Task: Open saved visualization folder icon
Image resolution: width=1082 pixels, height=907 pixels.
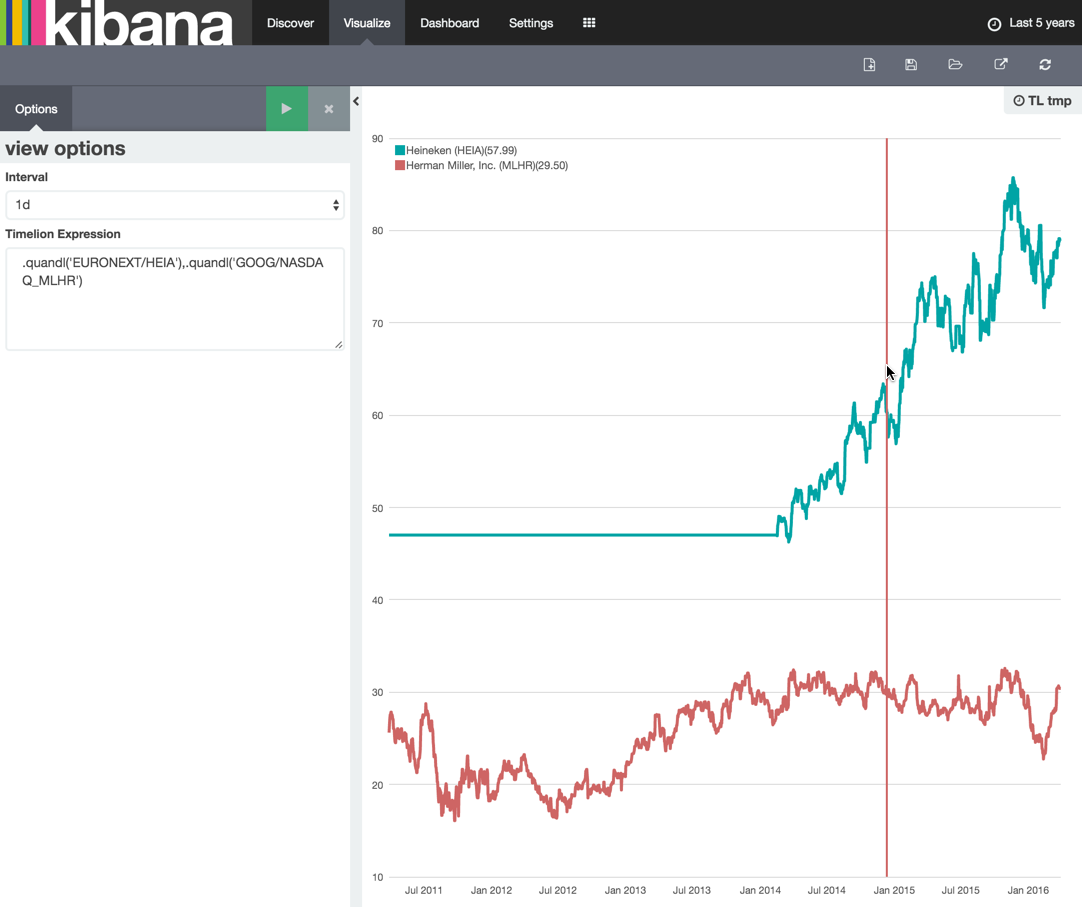Action: 955,65
